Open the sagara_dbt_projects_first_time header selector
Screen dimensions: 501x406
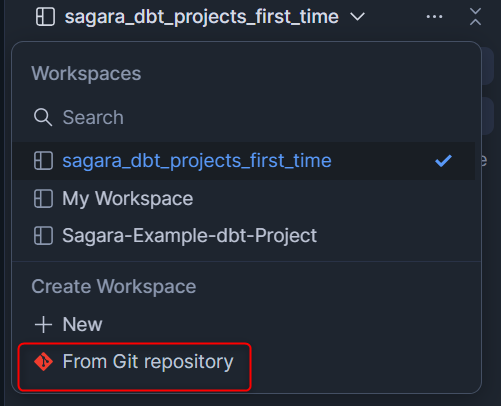(x=201, y=17)
